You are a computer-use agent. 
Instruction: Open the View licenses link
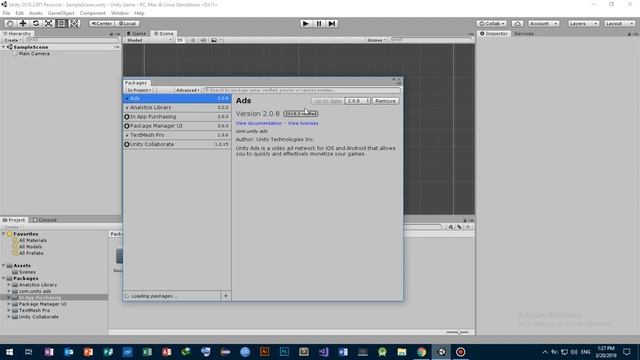pos(303,123)
